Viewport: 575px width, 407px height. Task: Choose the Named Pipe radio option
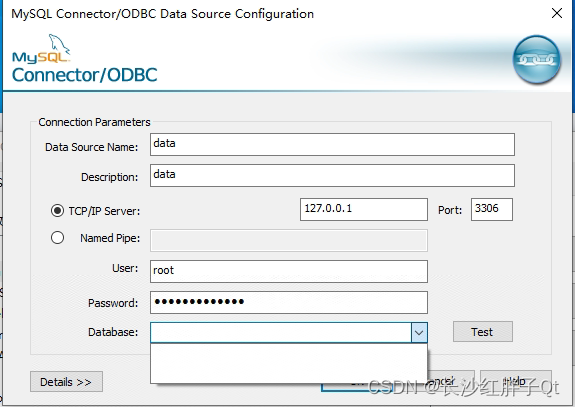click(57, 238)
